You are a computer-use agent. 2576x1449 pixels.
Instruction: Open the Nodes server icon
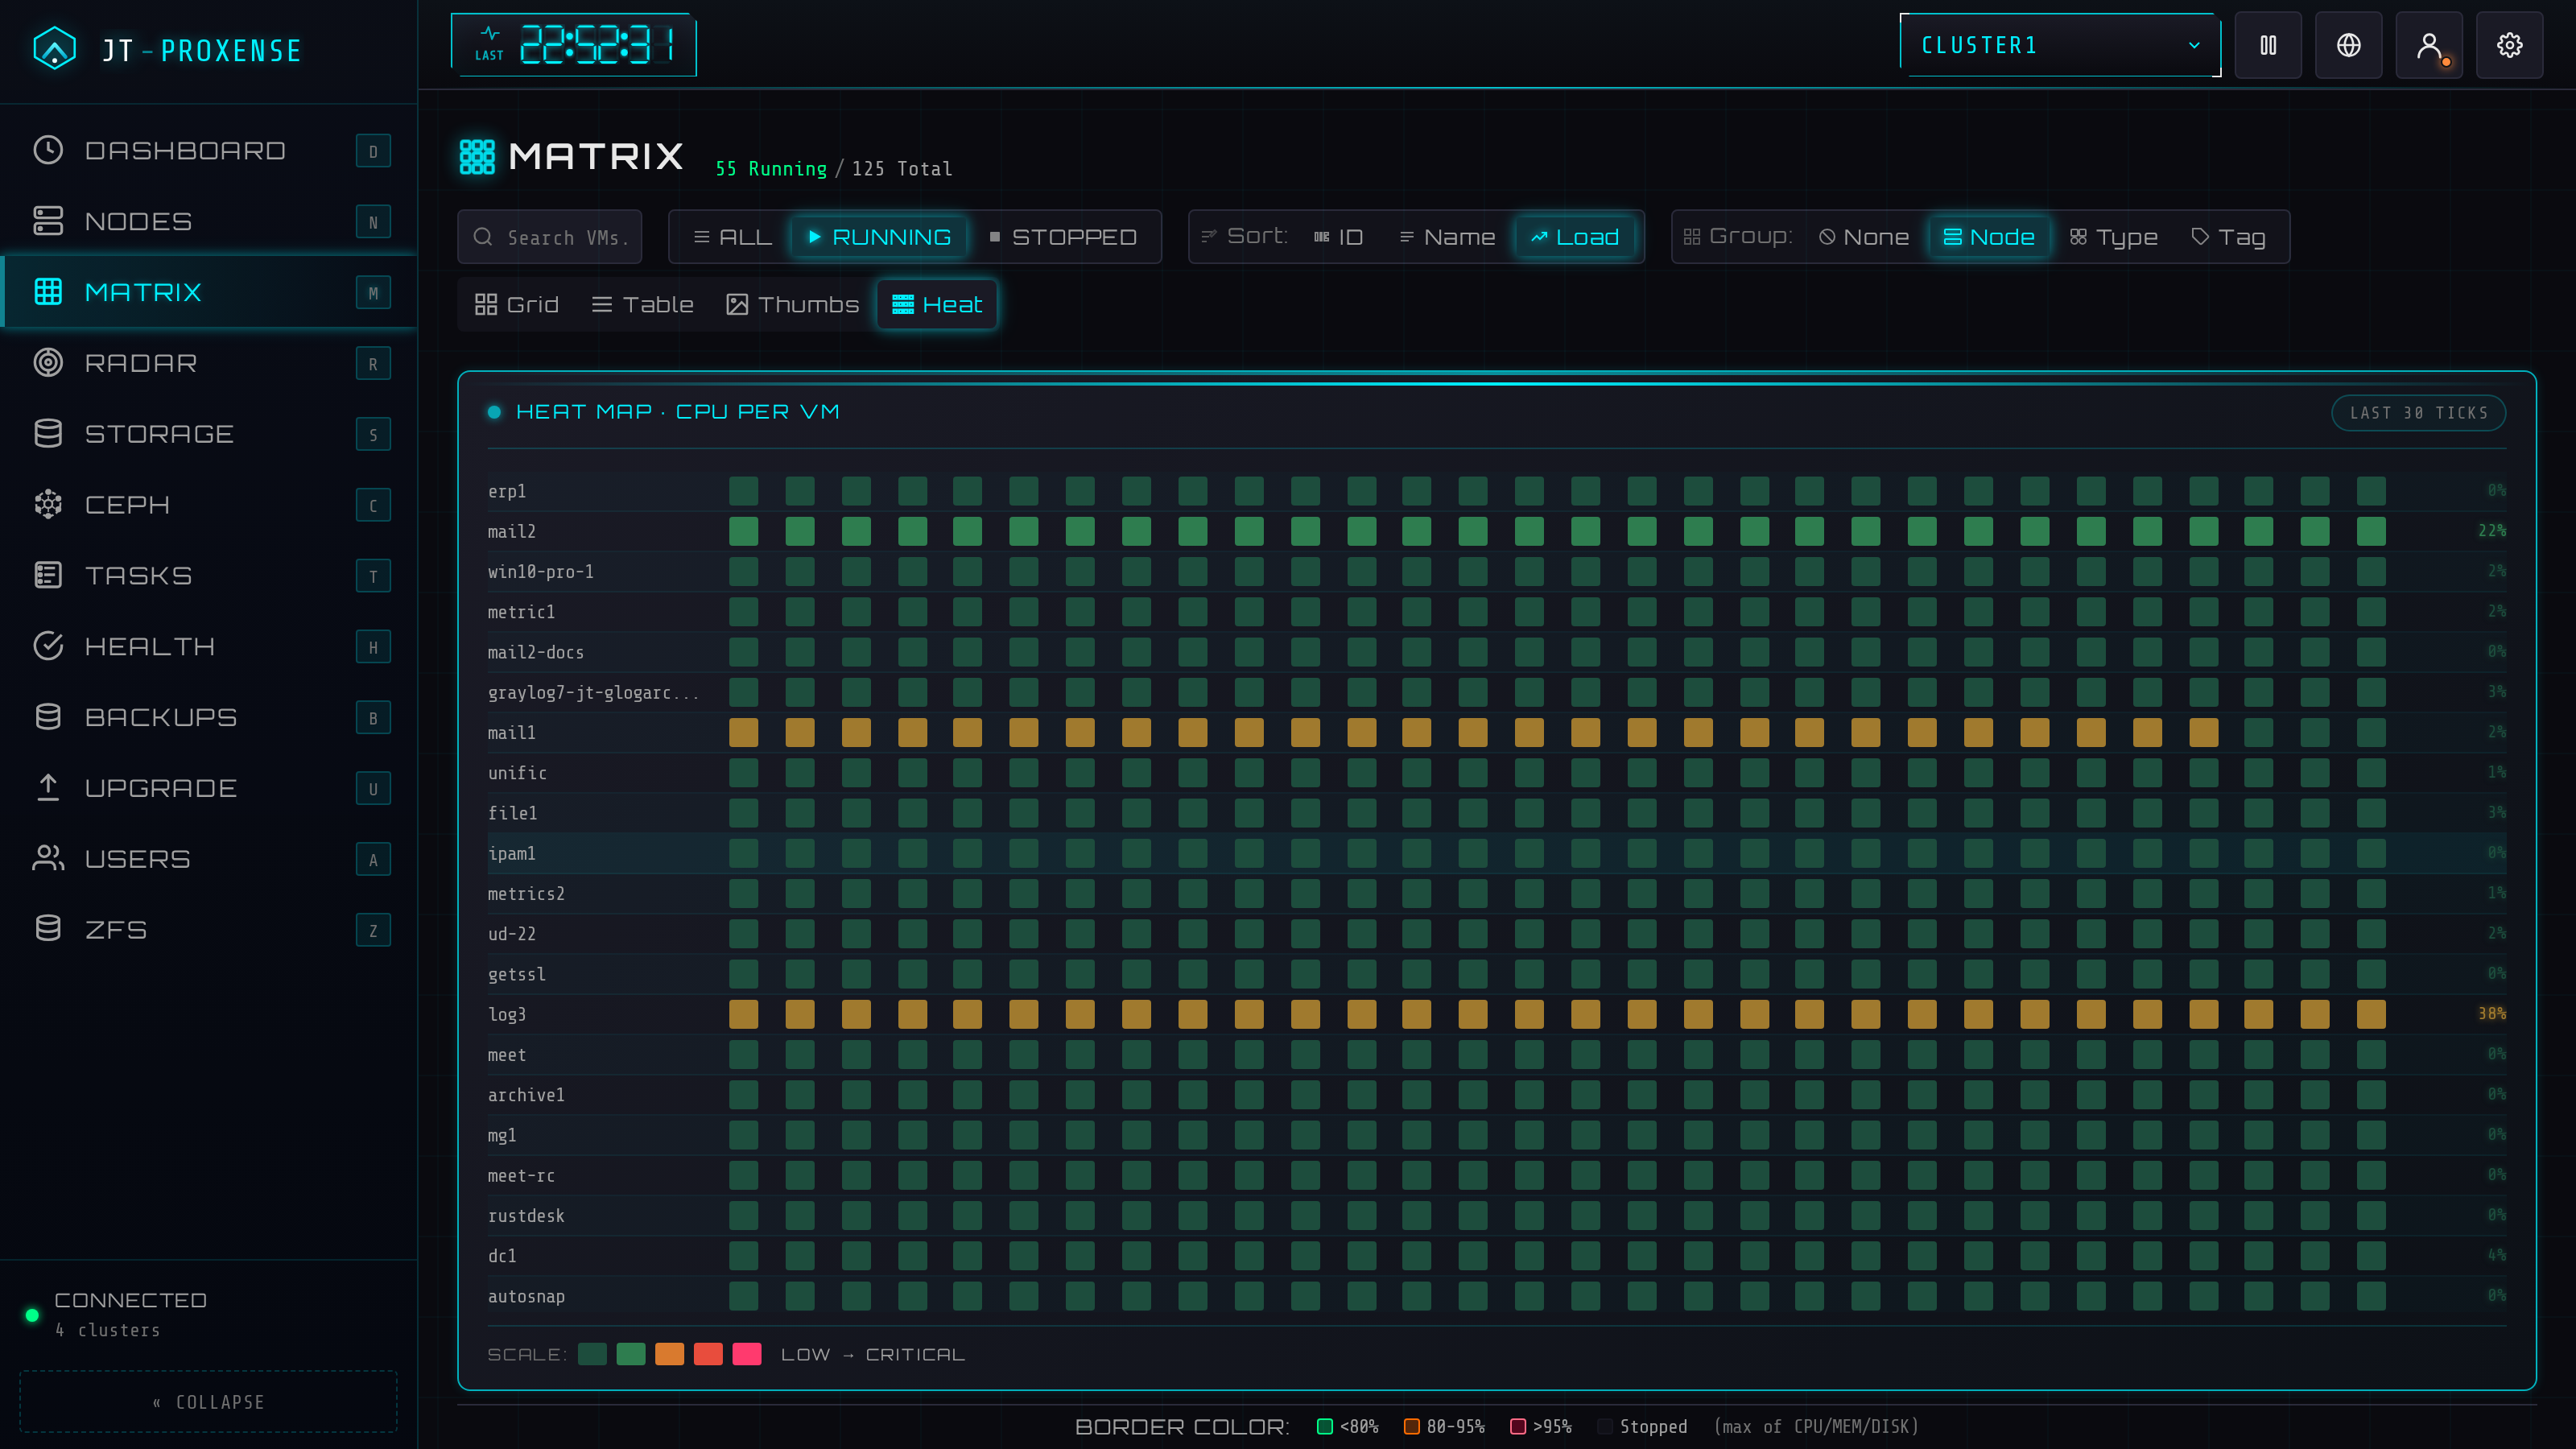coord(48,221)
